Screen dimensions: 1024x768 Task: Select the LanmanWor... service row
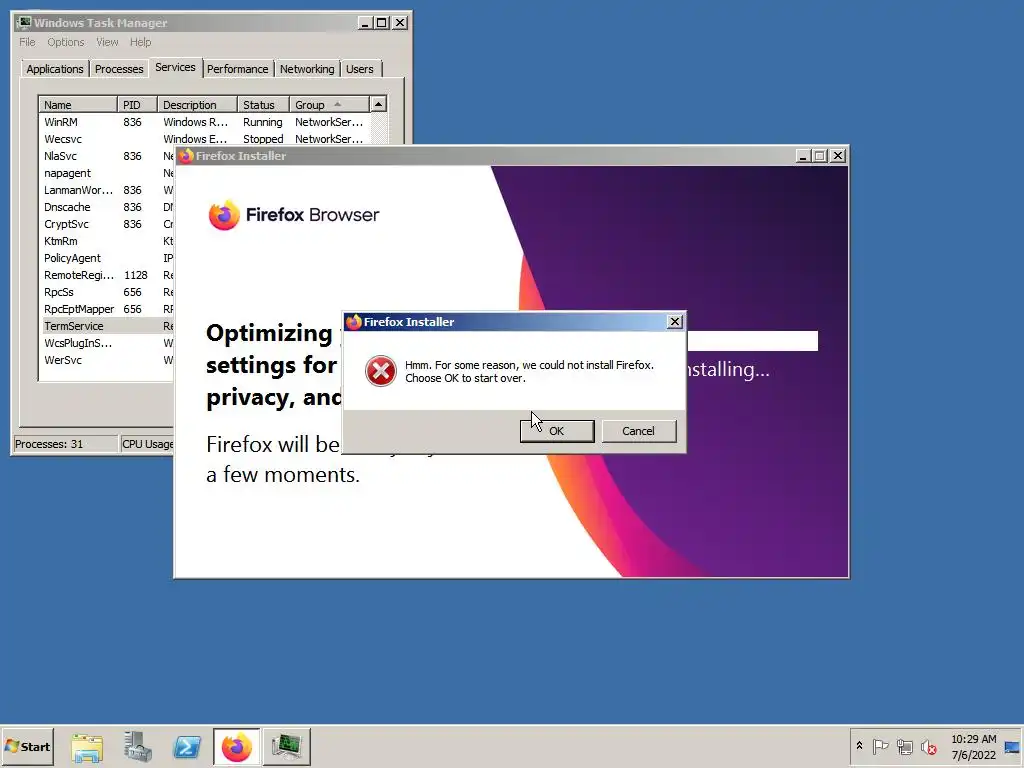[108, 190]
